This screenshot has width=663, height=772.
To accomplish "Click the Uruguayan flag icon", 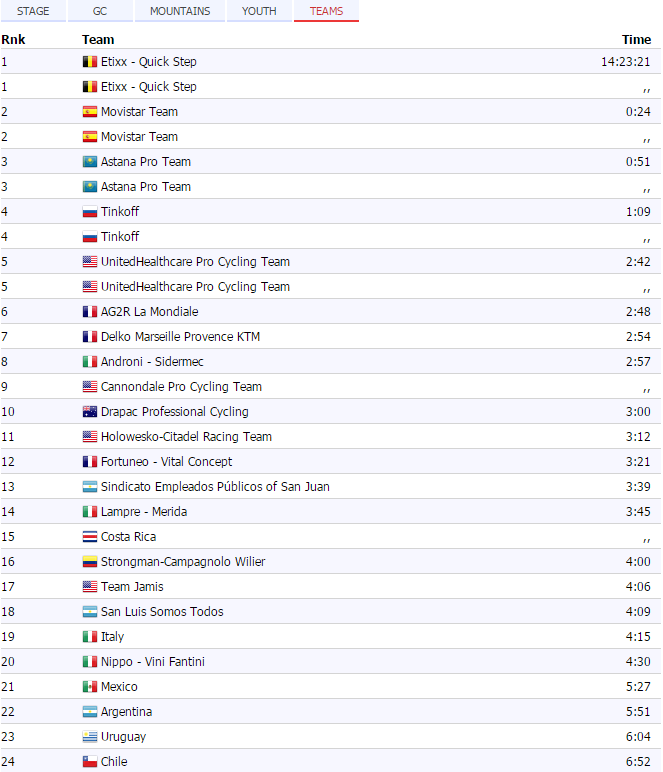I will 90,737.
